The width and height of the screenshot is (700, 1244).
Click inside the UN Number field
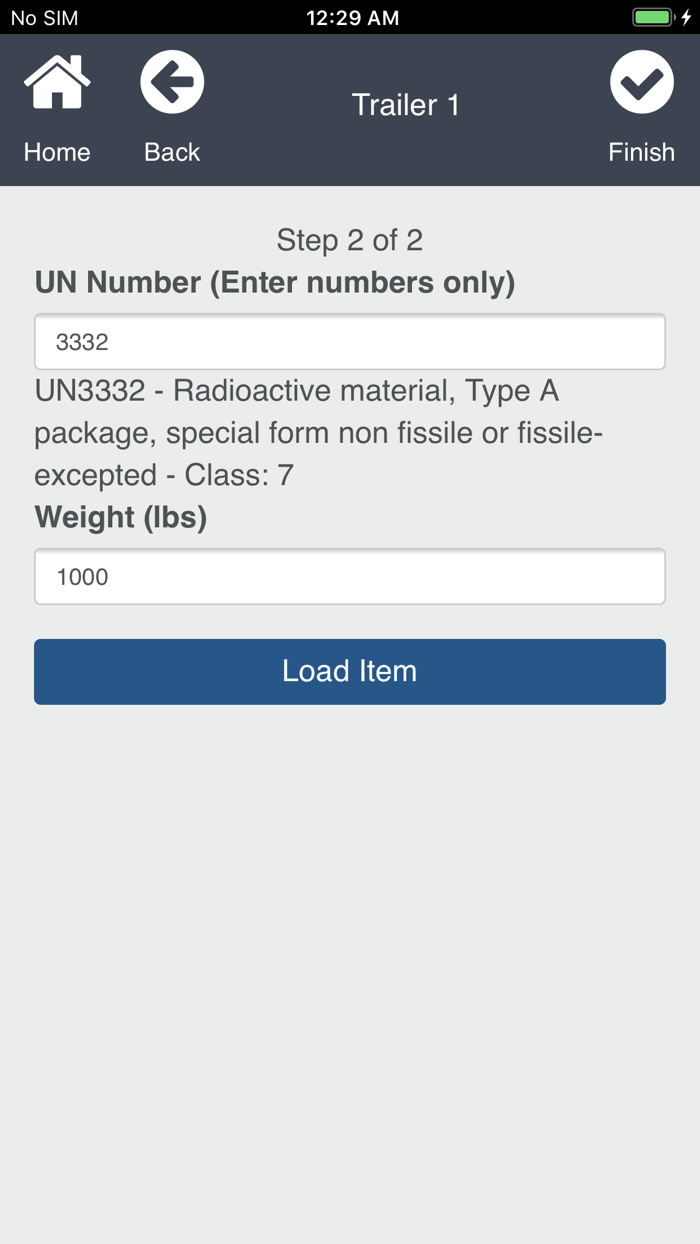click(x=350, y=341)
